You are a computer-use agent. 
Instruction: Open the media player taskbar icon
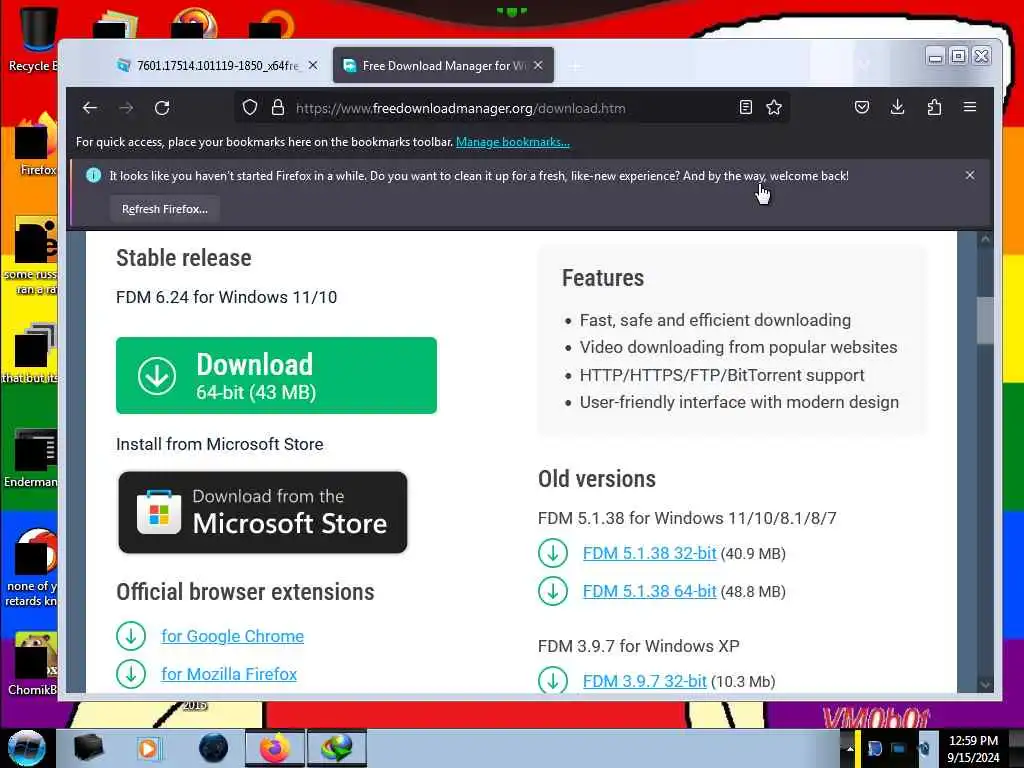pyautogui.click(x=149, y=748)
